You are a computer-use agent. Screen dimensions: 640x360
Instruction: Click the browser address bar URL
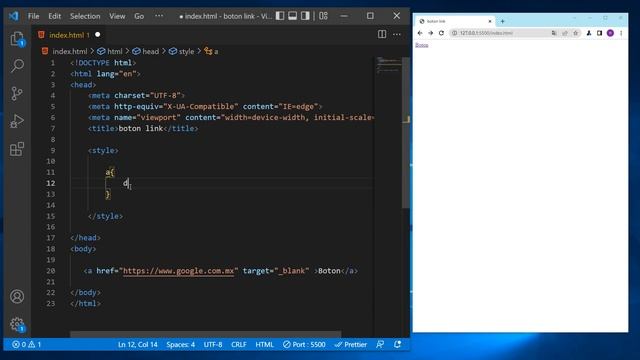pos(486,33)
